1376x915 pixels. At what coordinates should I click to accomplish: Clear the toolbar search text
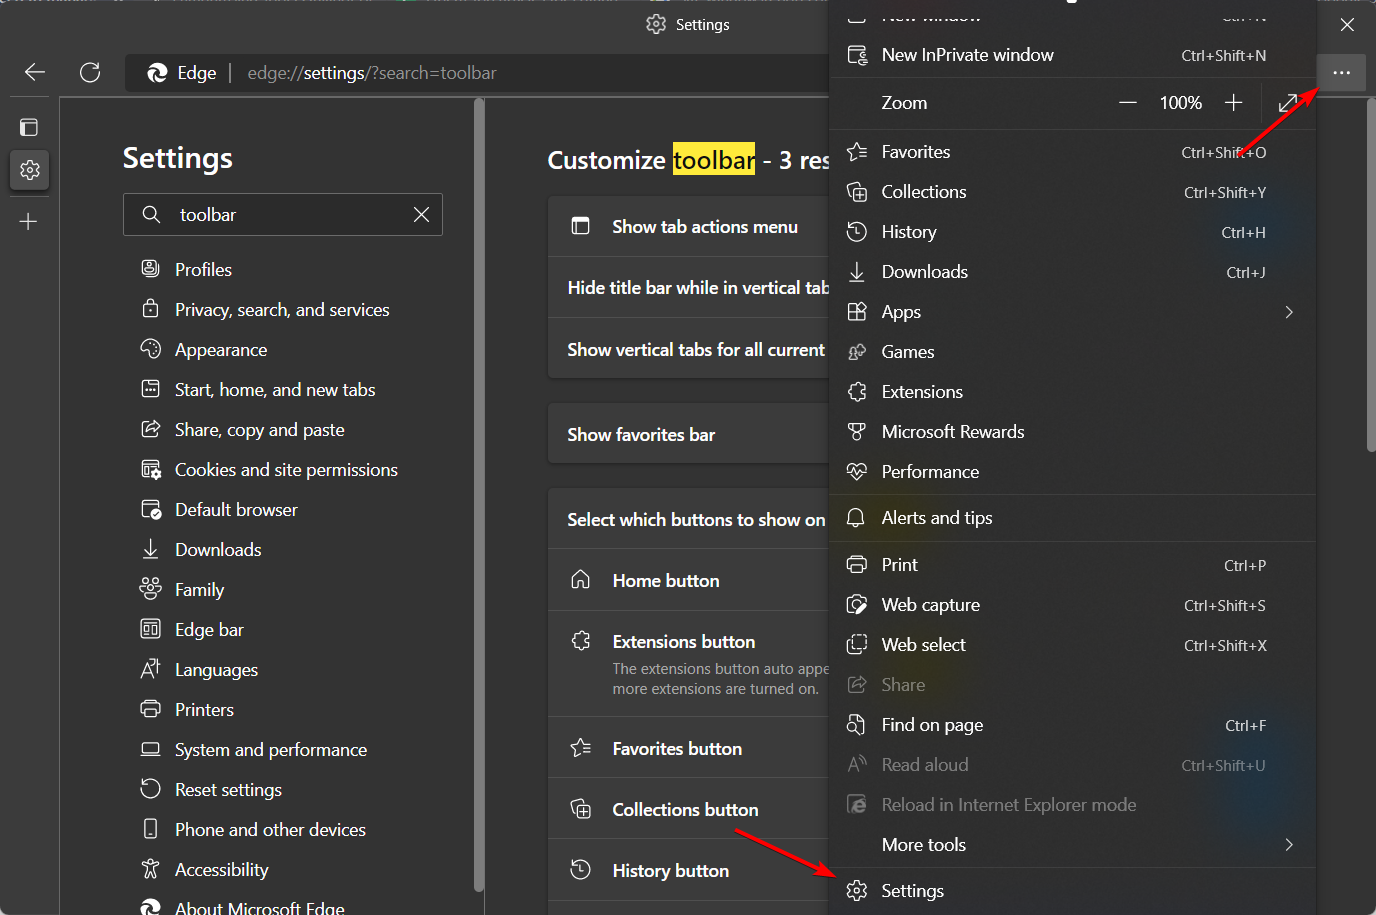(422, 215)
